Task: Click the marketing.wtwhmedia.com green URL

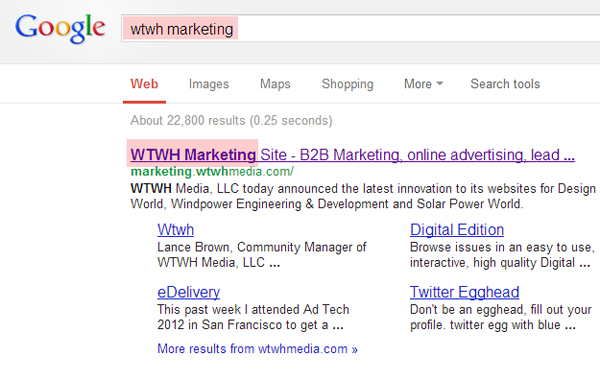Action: tap(212, 171)
